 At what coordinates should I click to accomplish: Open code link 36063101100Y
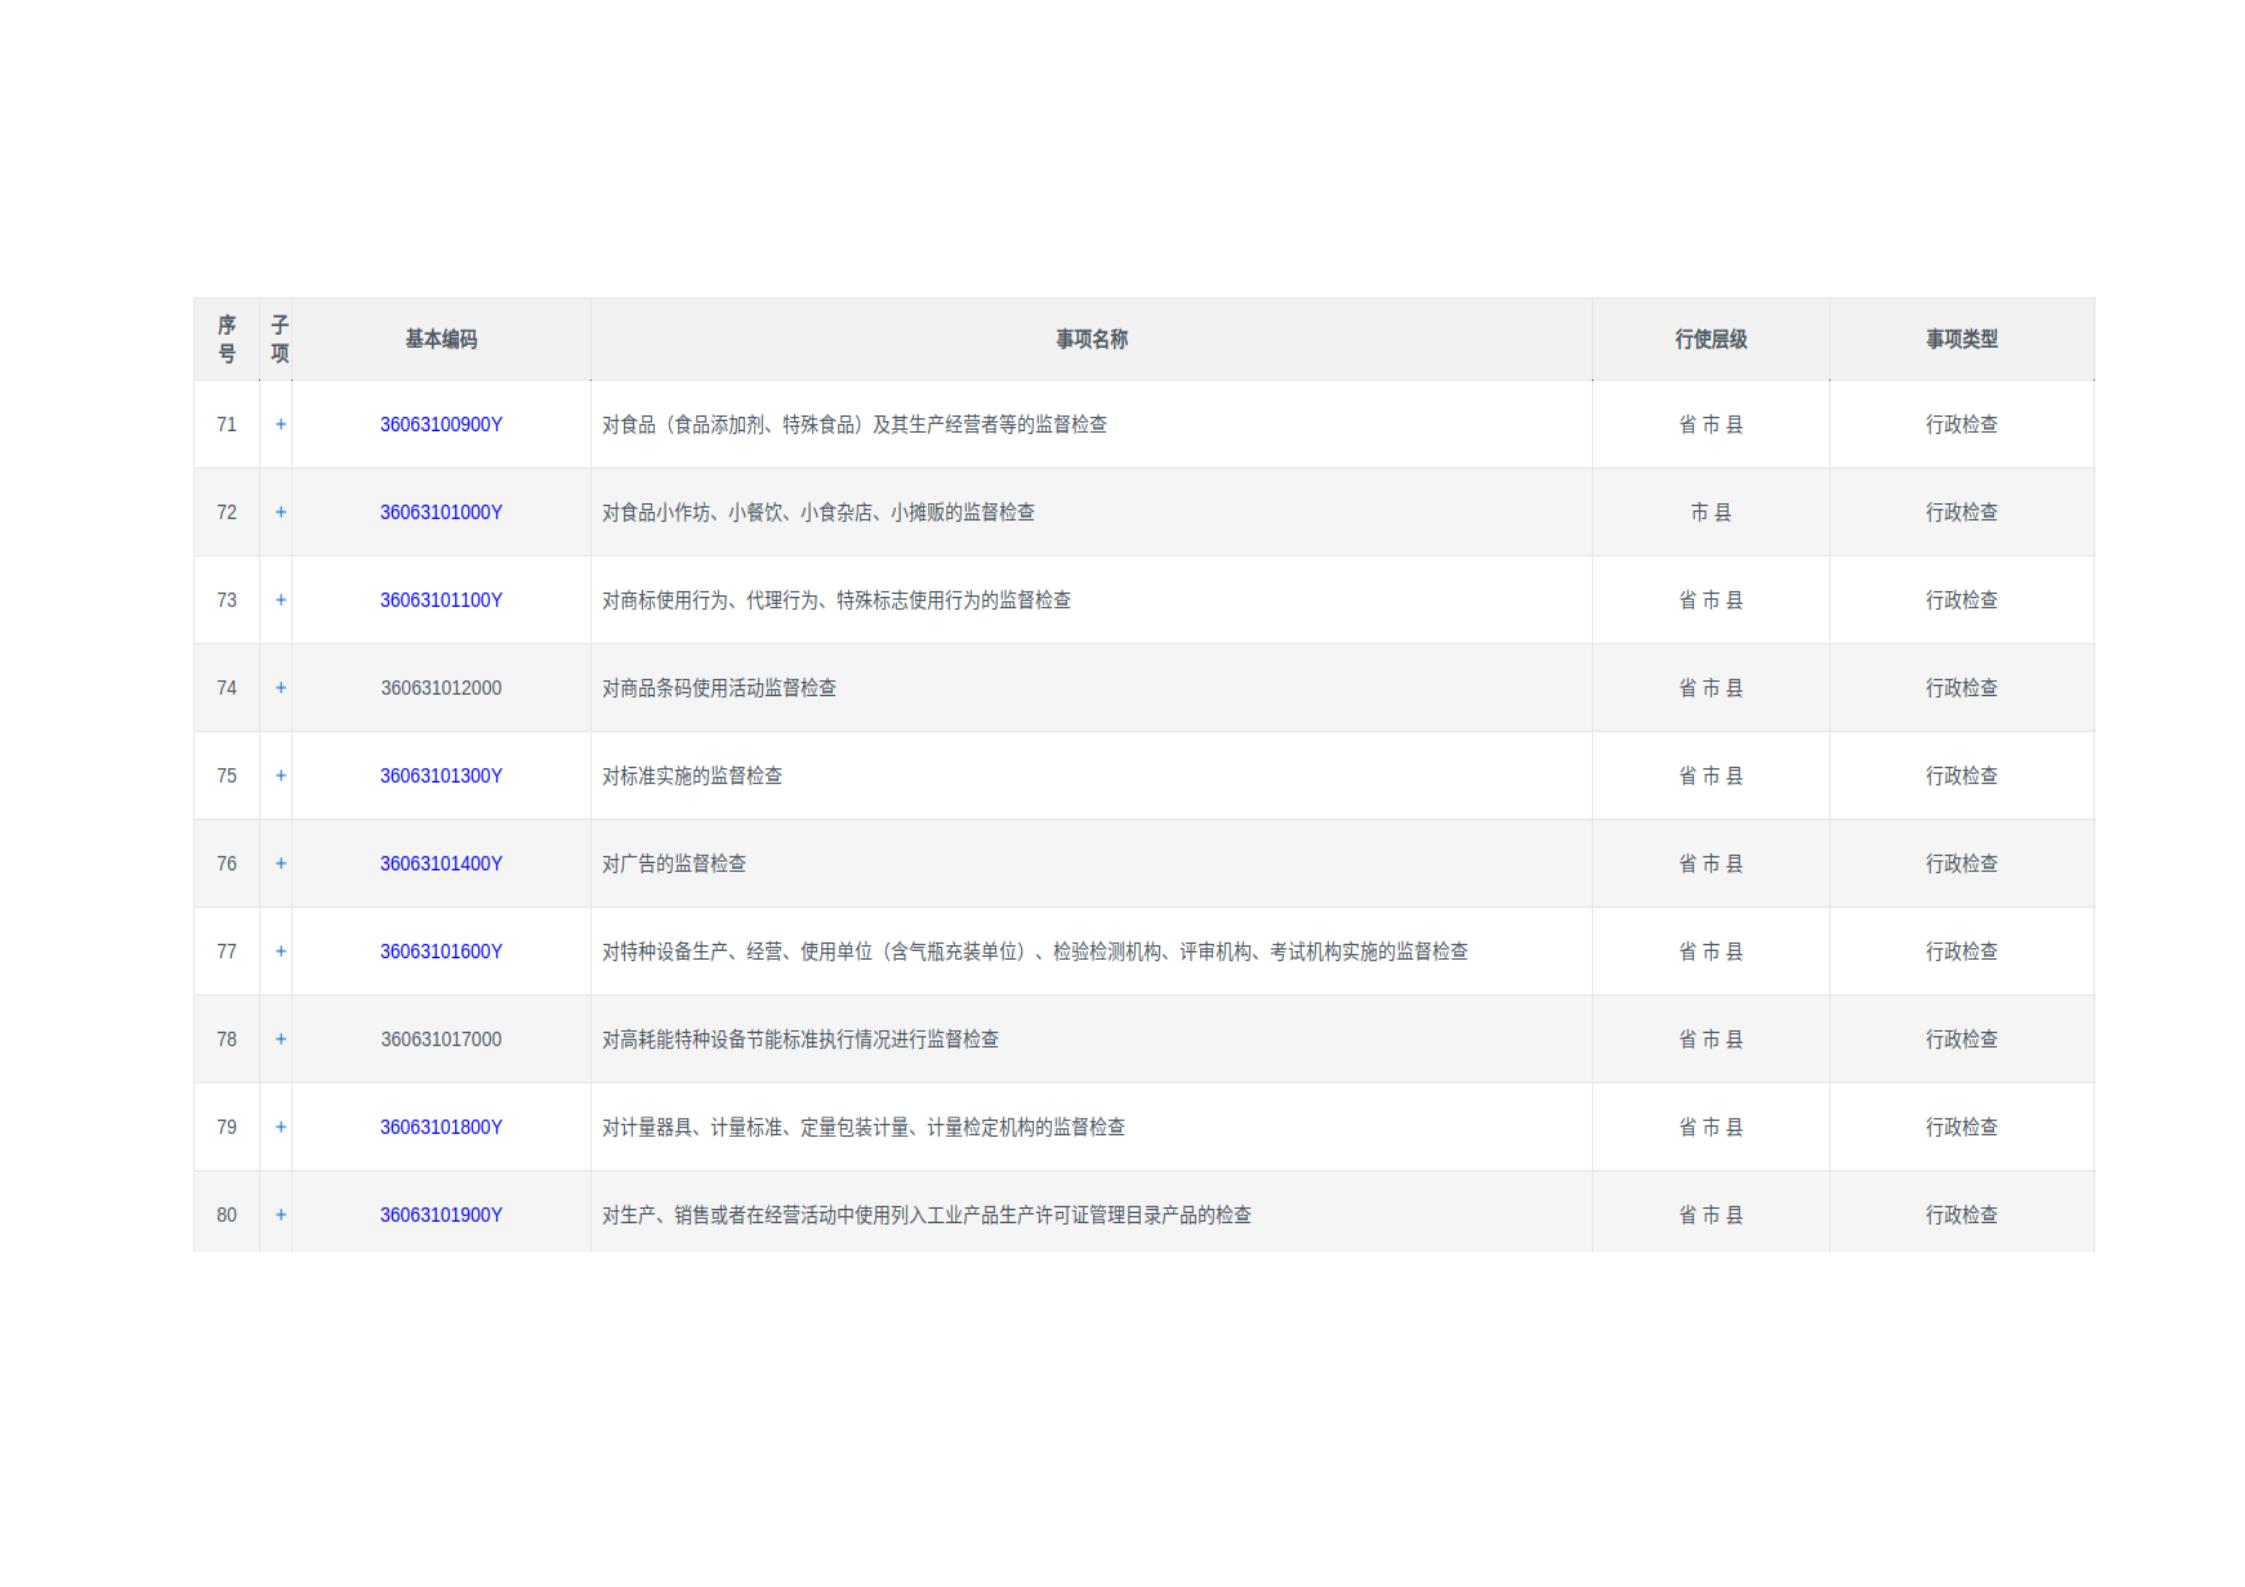click(x=441, y=600)
